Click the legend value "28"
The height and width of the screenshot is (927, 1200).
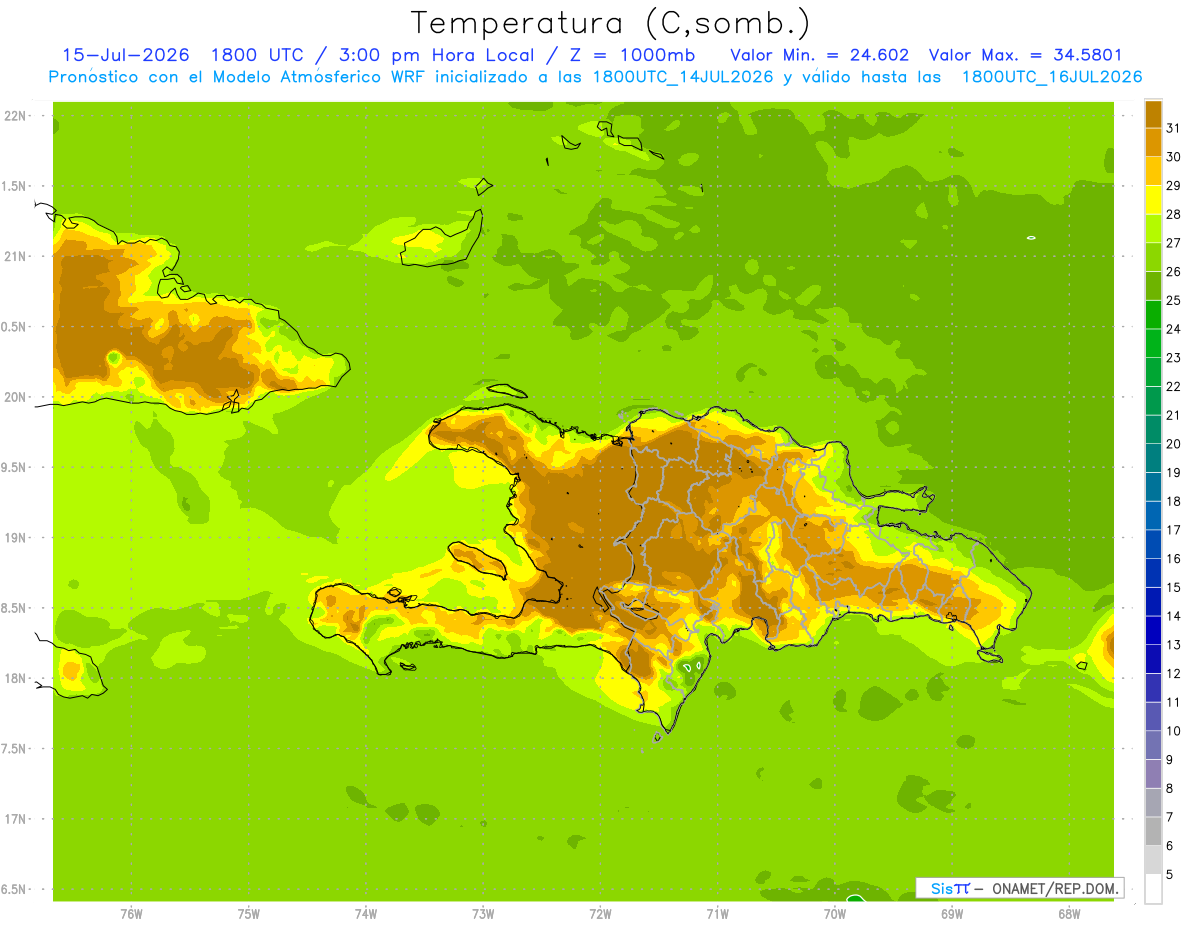coord(1173,214)
